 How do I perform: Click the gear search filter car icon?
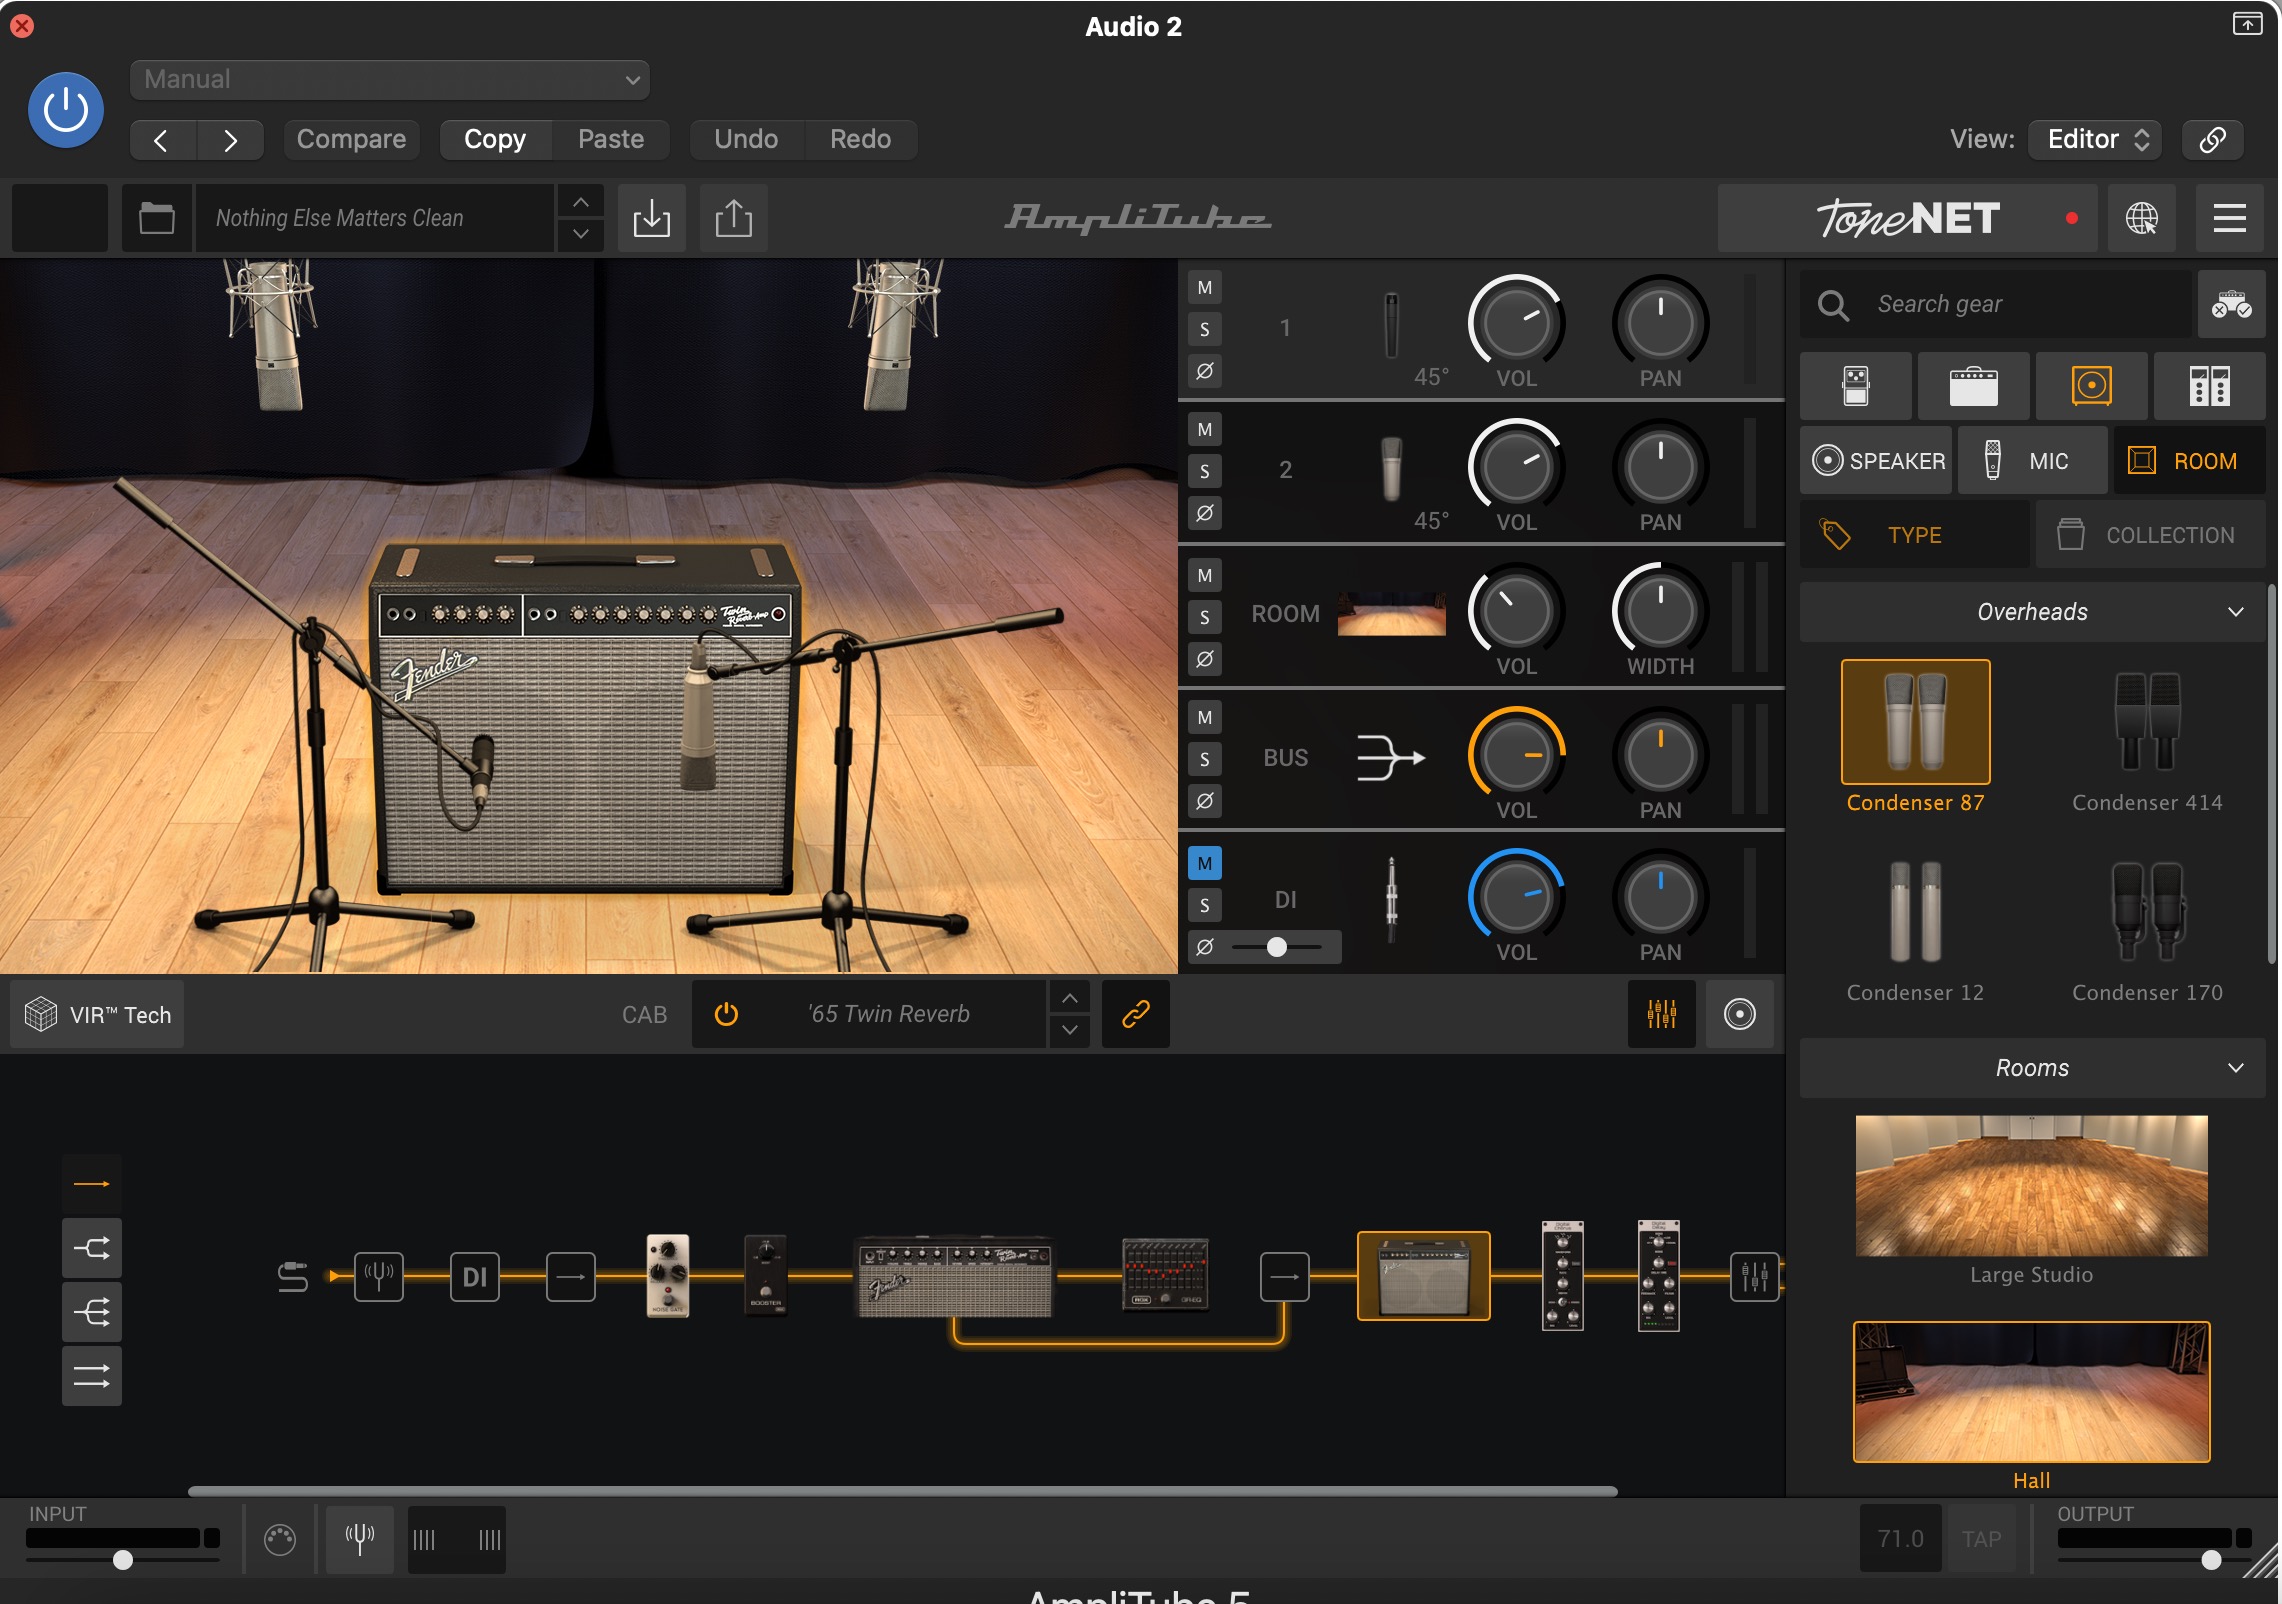(x=2231, y=305)
